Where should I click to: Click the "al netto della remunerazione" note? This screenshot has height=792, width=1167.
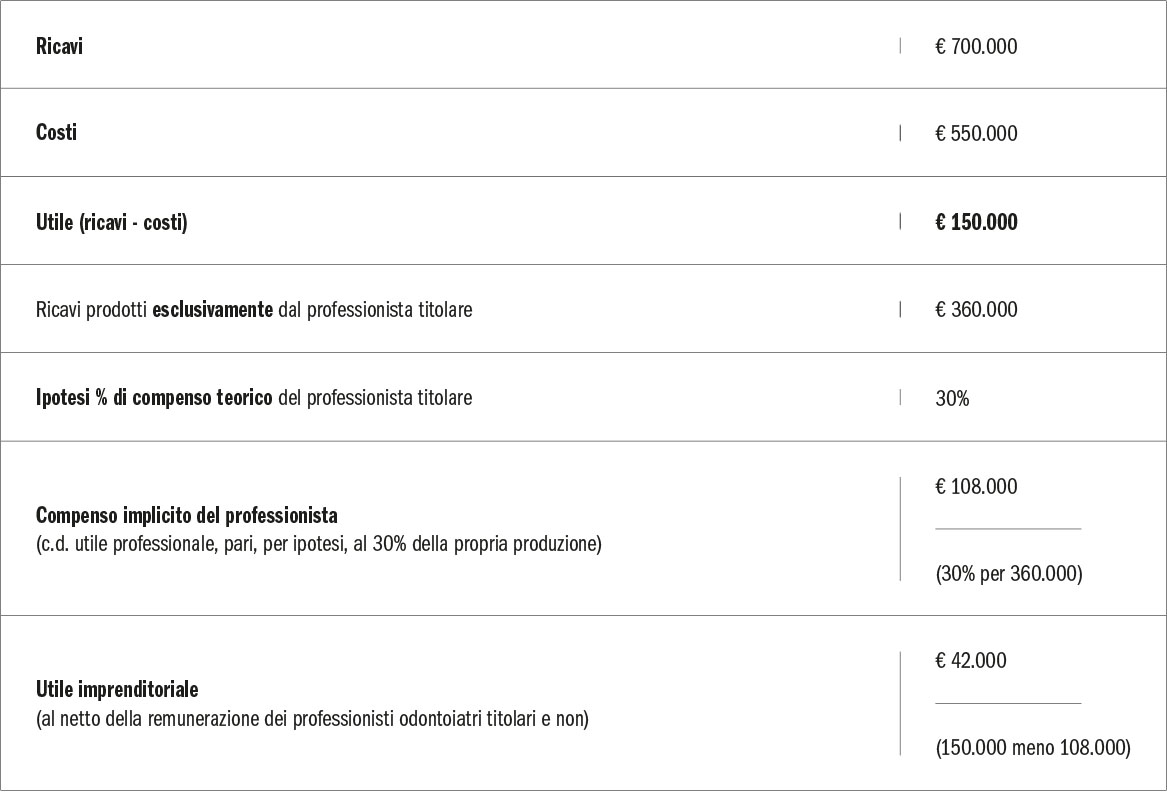pyautogui.click(x=312, y=719)
